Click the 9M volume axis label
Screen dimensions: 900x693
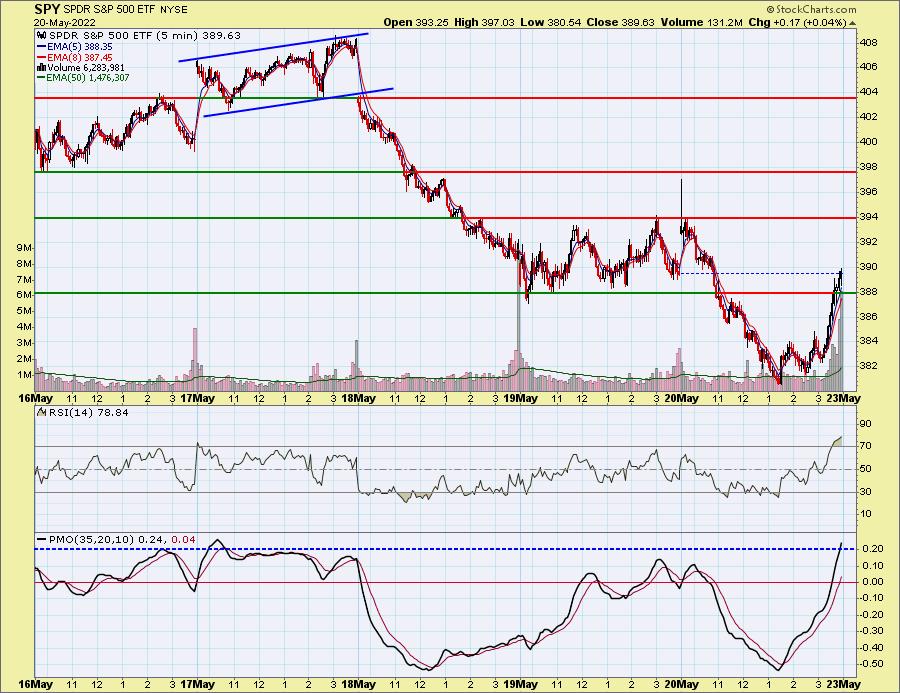[24, 248]
